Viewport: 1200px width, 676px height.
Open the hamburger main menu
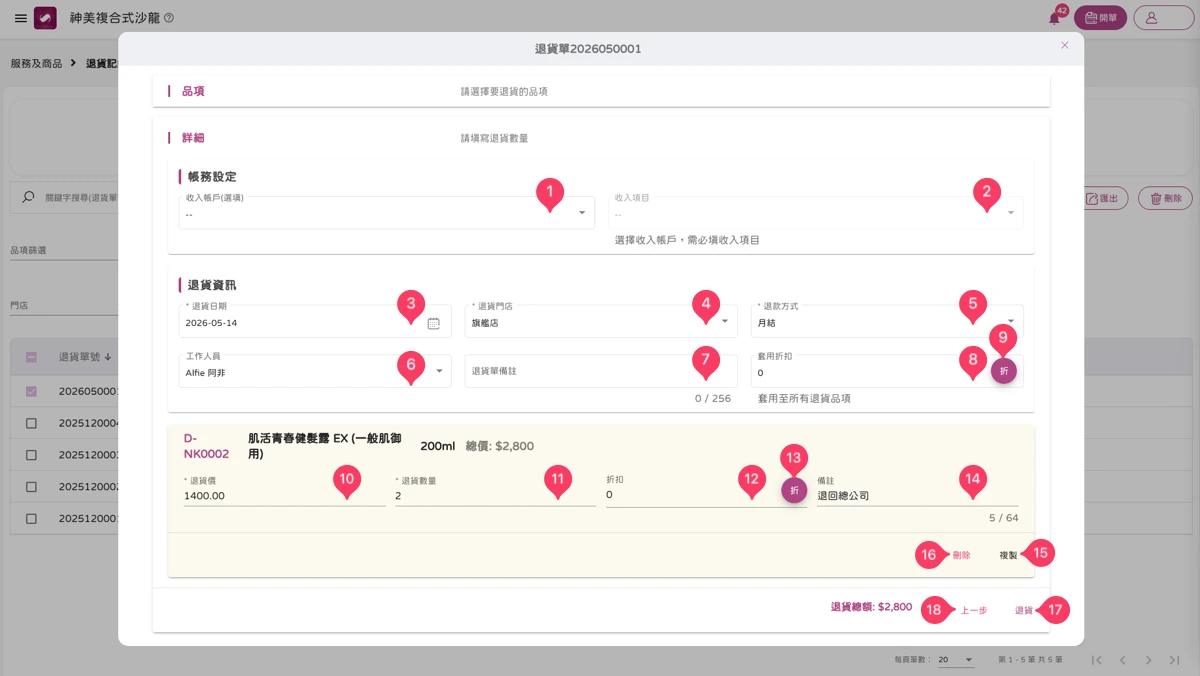click(x=21, y=18)
